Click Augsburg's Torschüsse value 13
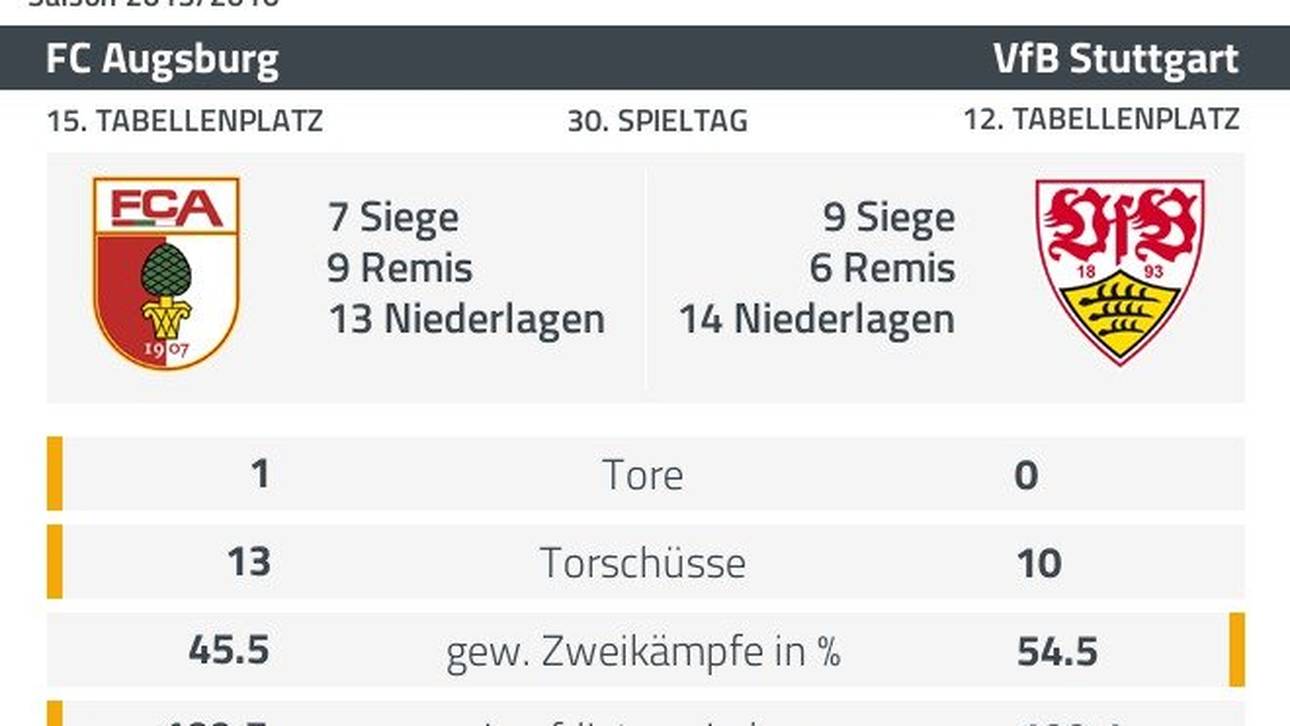Viewport: 1290px width, 726px height. 248,563
